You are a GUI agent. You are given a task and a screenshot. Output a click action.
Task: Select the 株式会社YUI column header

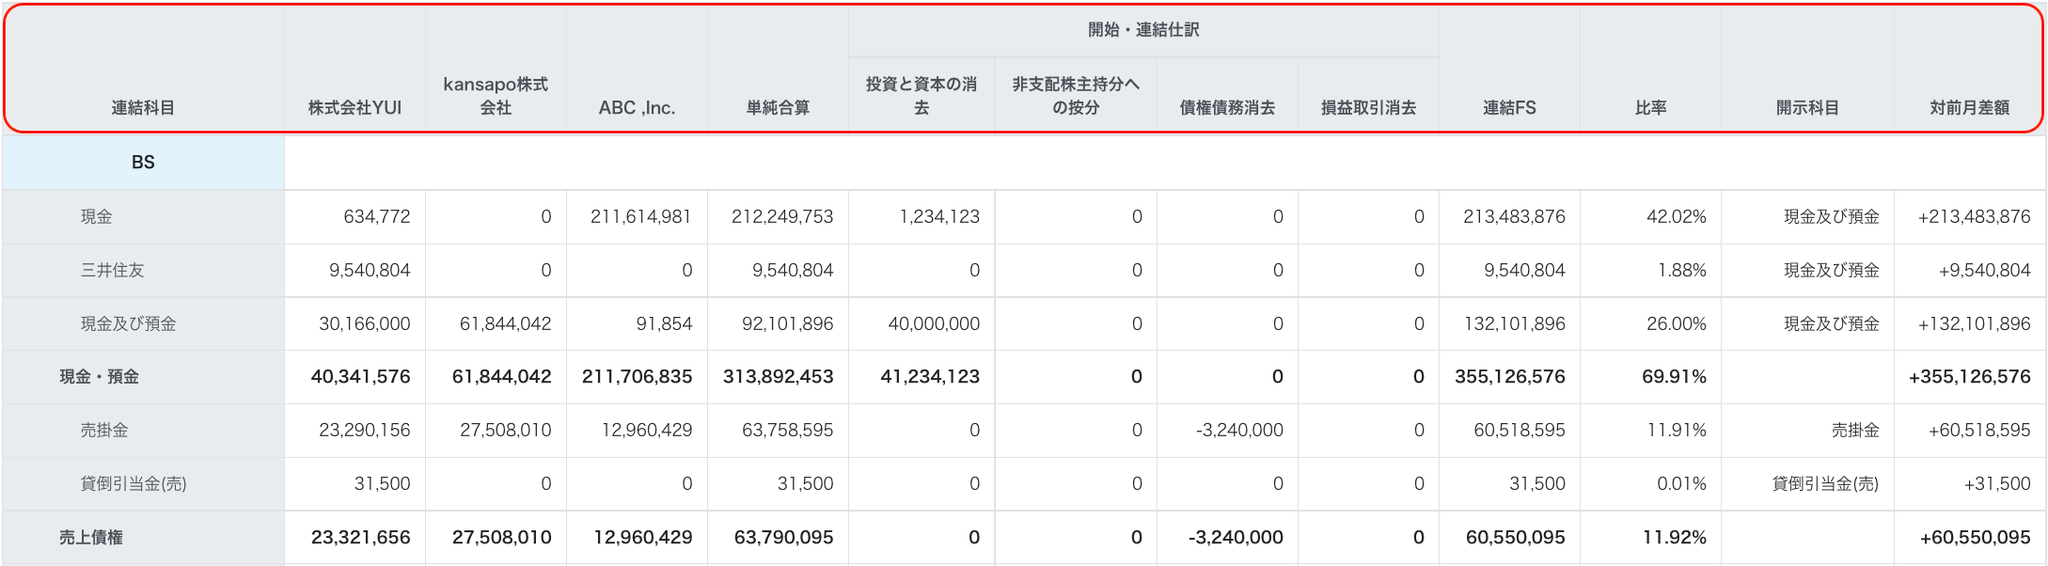(355, 108)
